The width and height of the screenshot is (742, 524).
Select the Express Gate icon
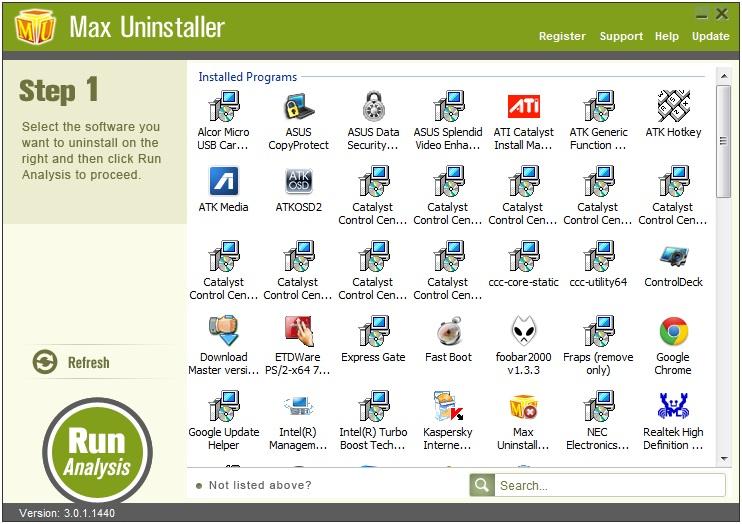tap(374, 331)
